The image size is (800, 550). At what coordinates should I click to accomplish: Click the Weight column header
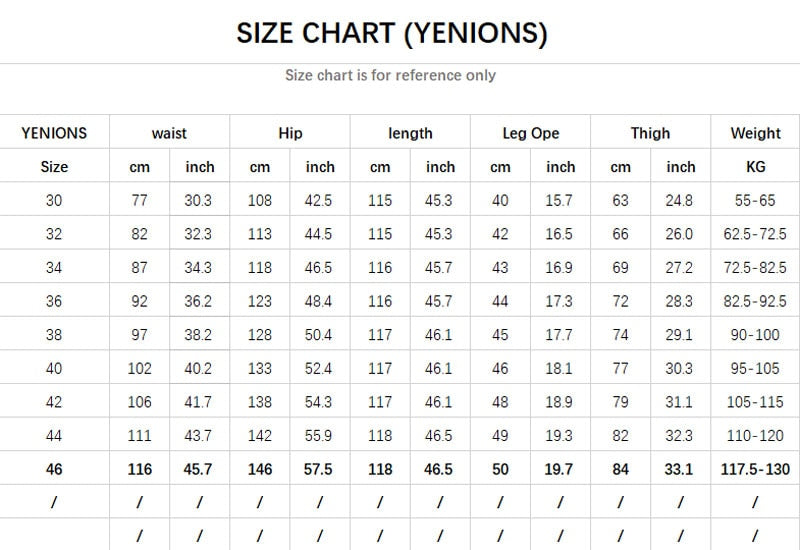pyautogui.click(x=756, y=133)
